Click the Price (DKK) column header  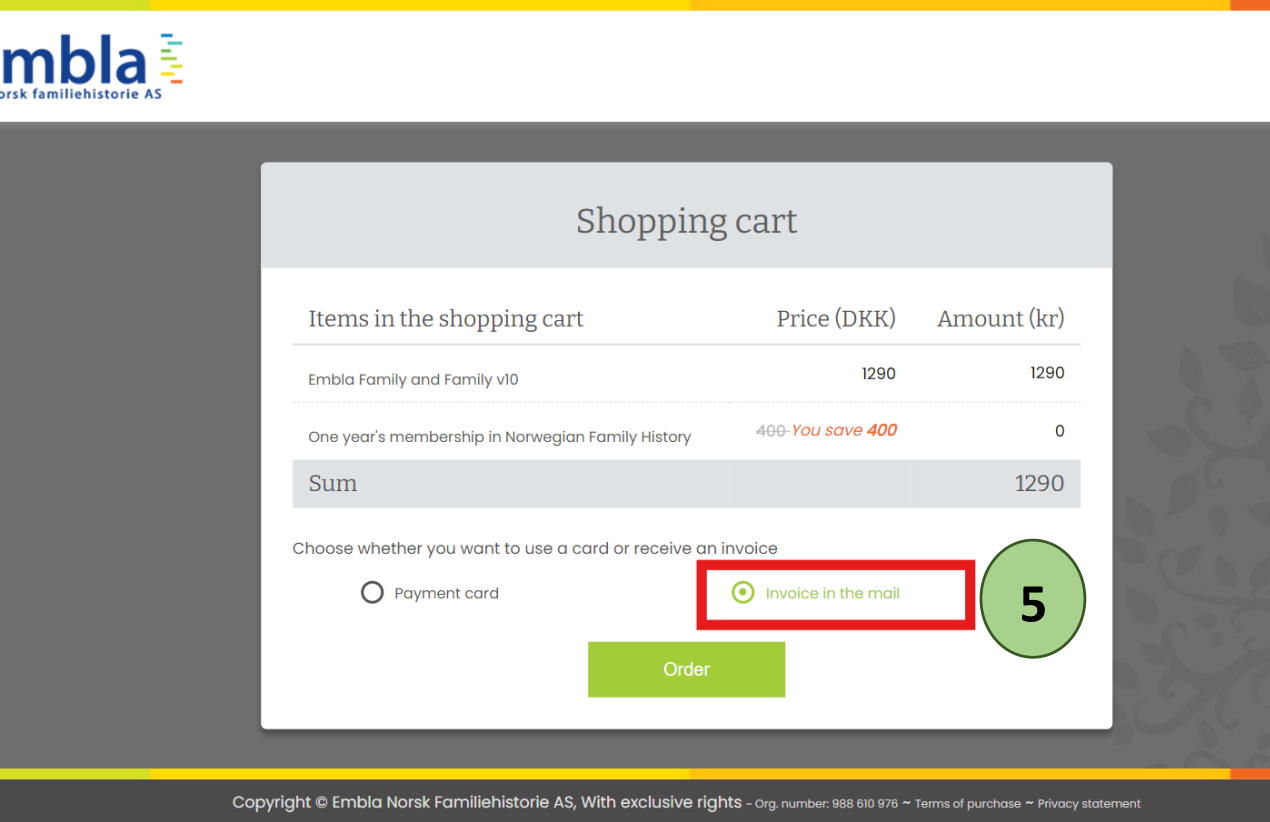836,319
